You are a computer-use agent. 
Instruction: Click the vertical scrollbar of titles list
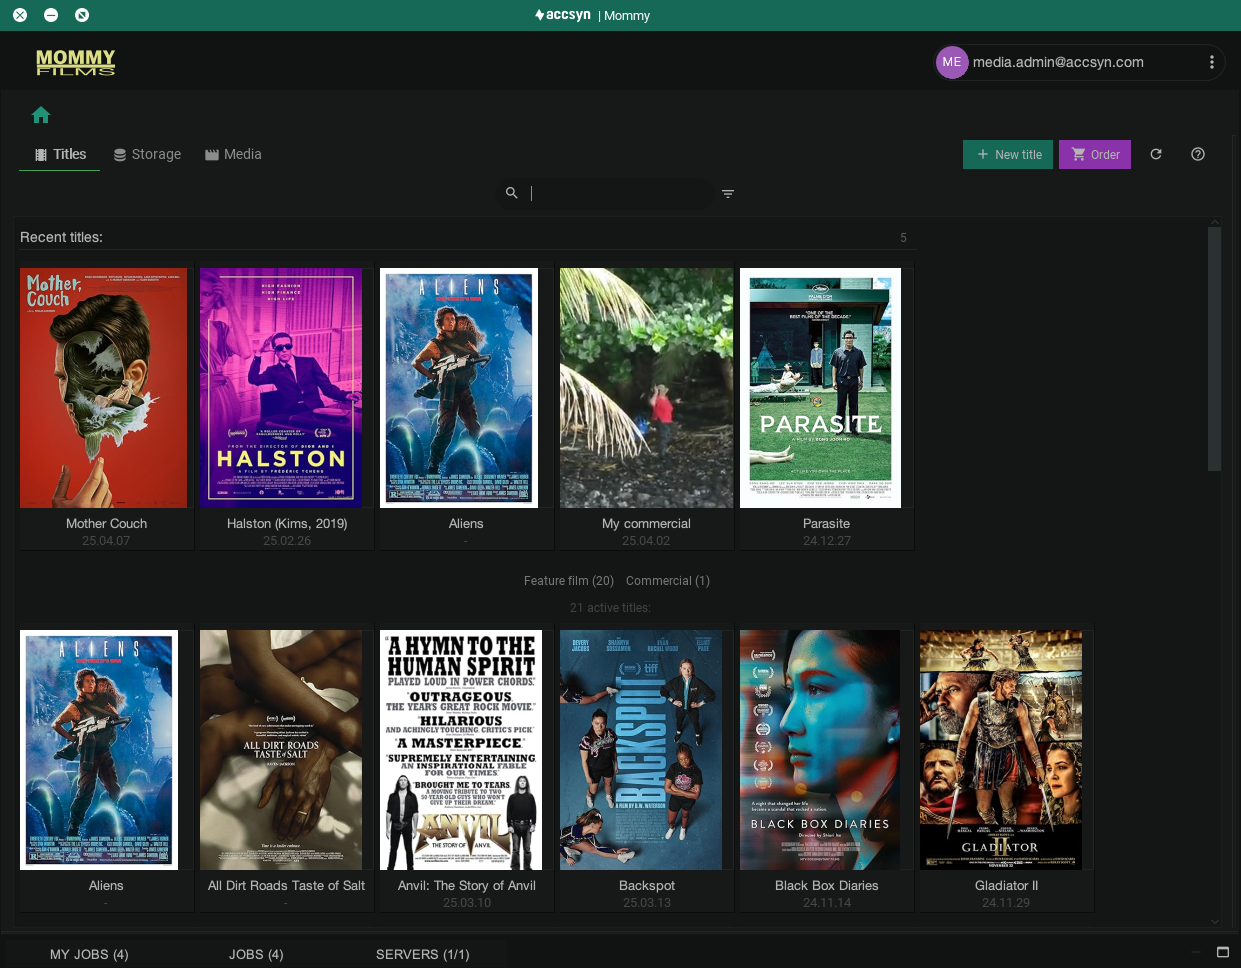(x=1214, y=348)
